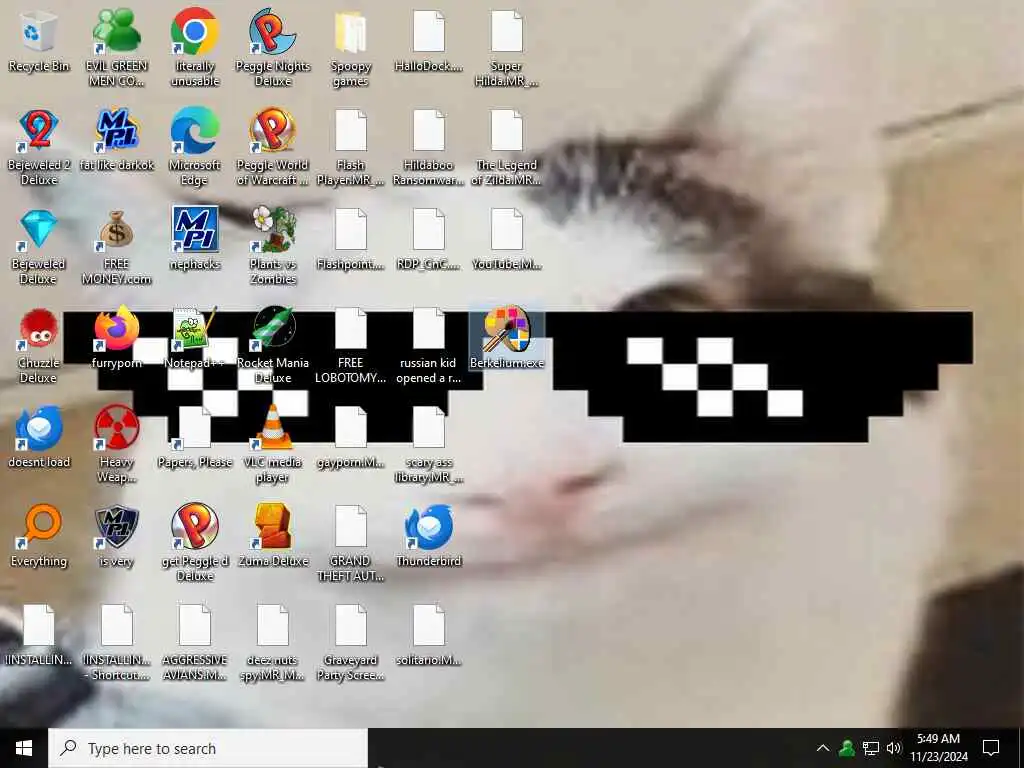This screenshot has width=1024, height=768.
Task: Select the scary ass library.MR_... file
Action: click(428, 445)
